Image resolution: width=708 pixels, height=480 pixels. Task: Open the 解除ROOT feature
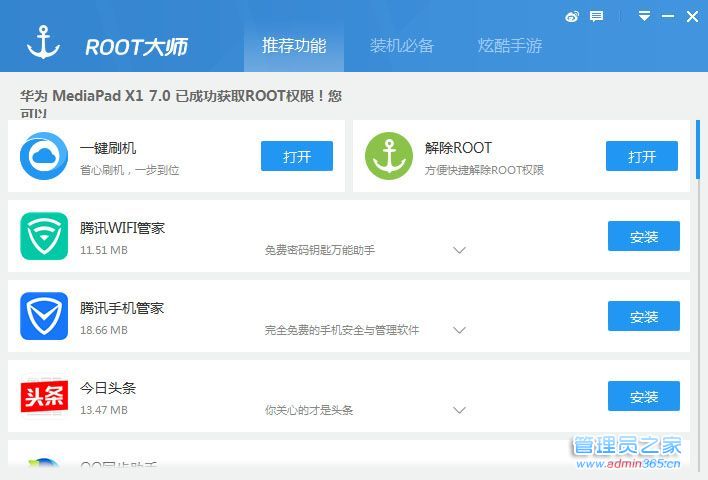(642, 156)
